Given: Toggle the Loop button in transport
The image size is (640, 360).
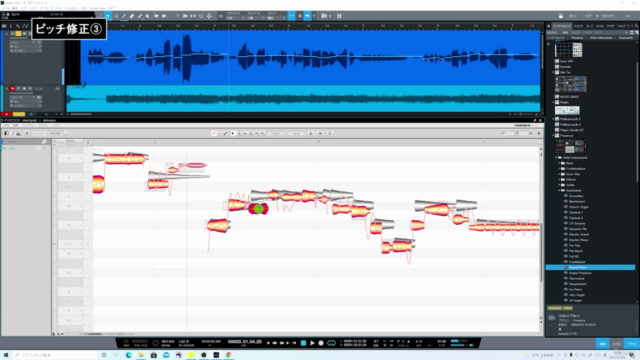Looking at the screenshot, I should click(331, 343).
